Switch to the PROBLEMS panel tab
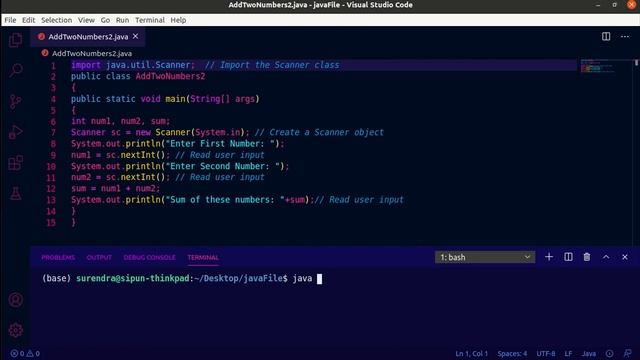Viewport: 640px width, 360px height. click(58, 258)
